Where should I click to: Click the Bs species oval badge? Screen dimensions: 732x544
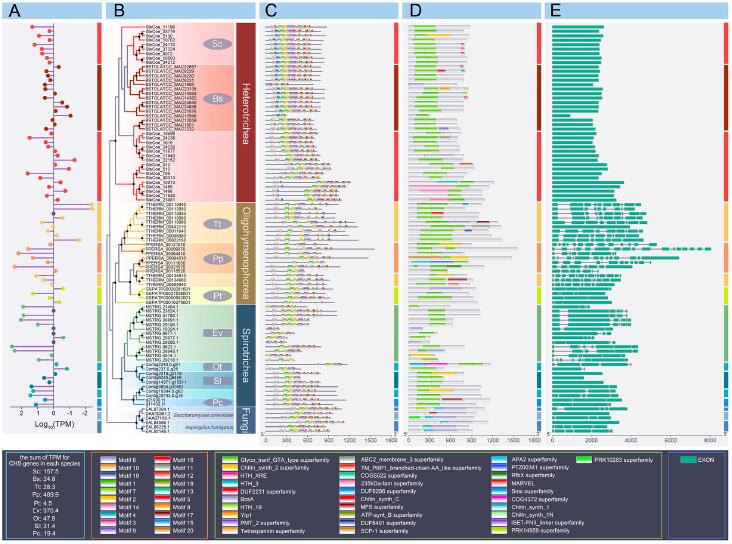(218, 99)
